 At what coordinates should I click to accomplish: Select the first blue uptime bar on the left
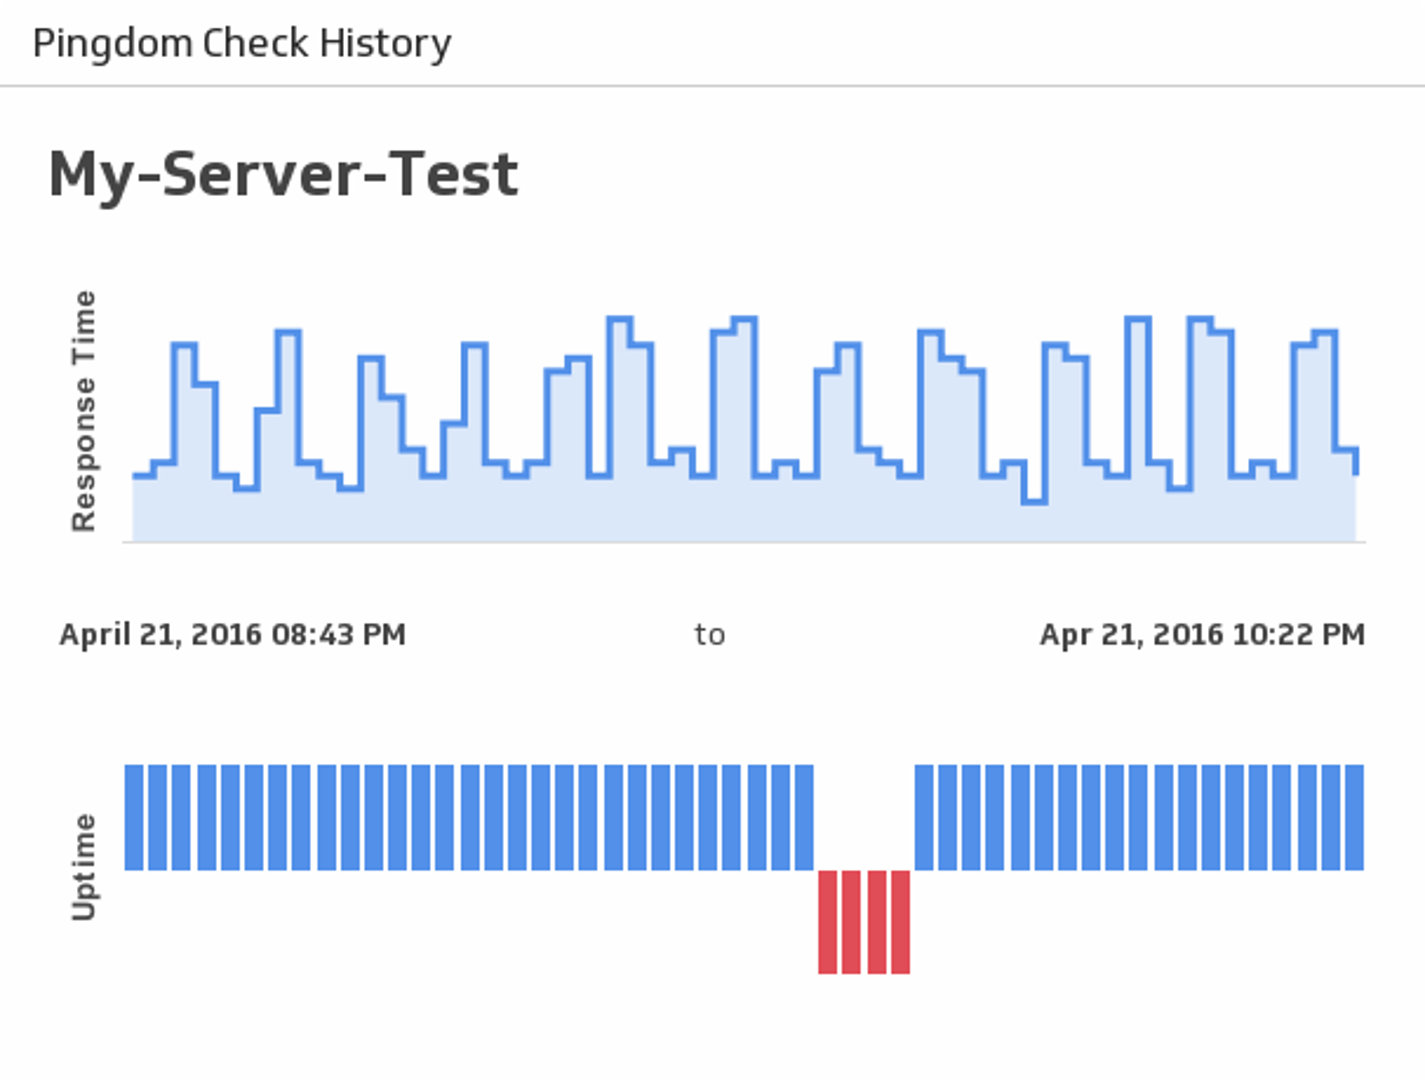pyautogui.click(x=134, y=817)
